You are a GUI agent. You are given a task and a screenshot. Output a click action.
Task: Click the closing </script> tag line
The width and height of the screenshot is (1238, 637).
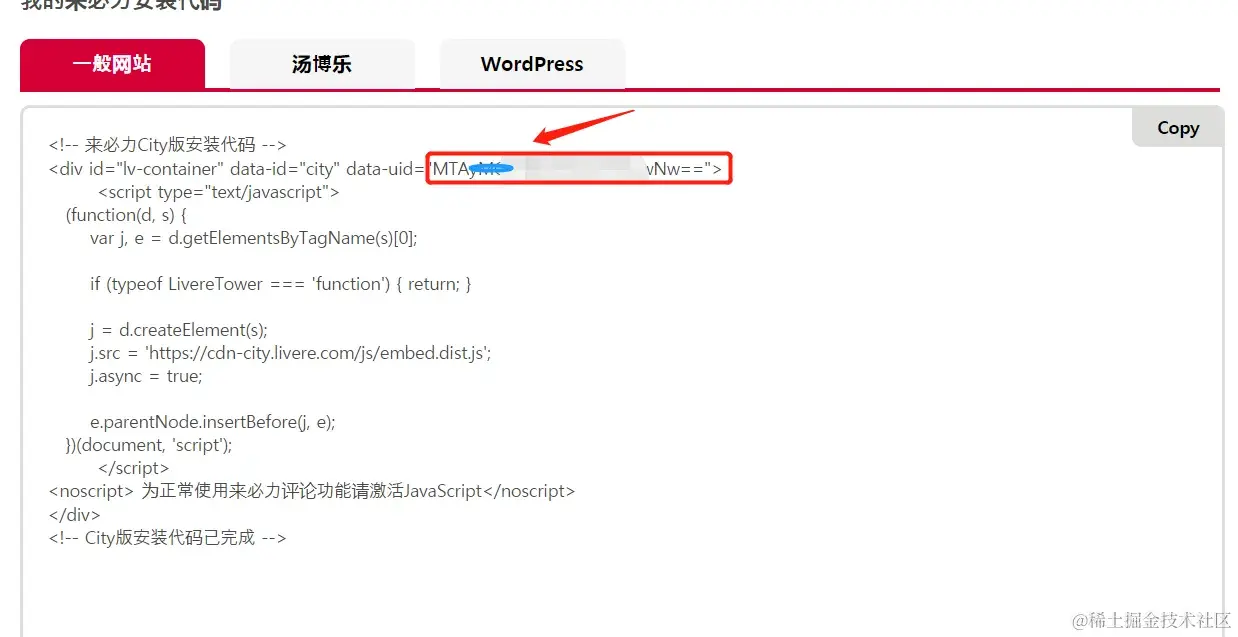pos(134,468)
